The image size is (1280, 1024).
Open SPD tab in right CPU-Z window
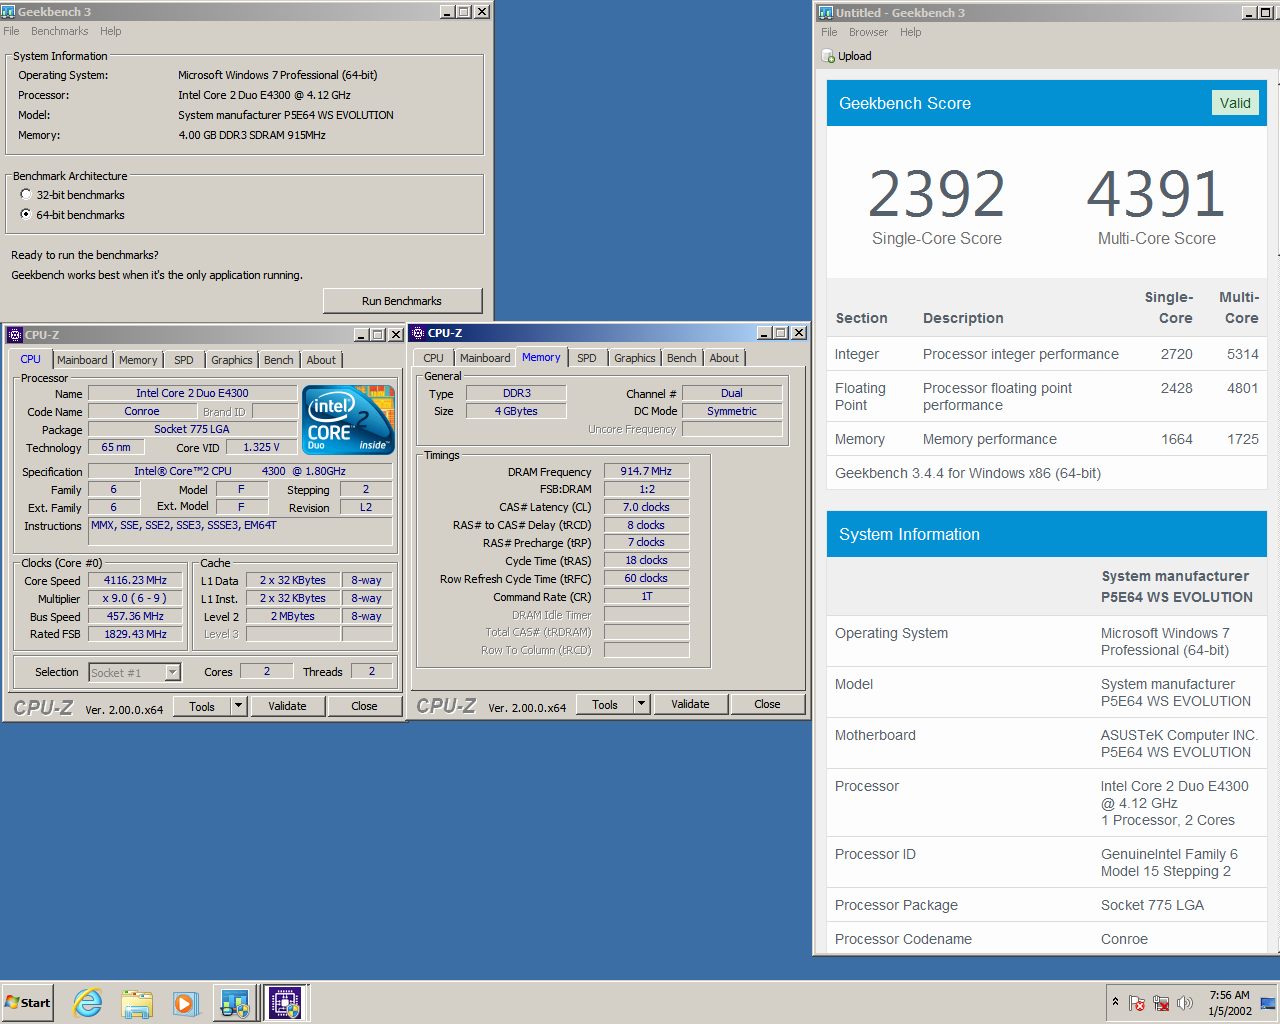click(x=587, y=358)
